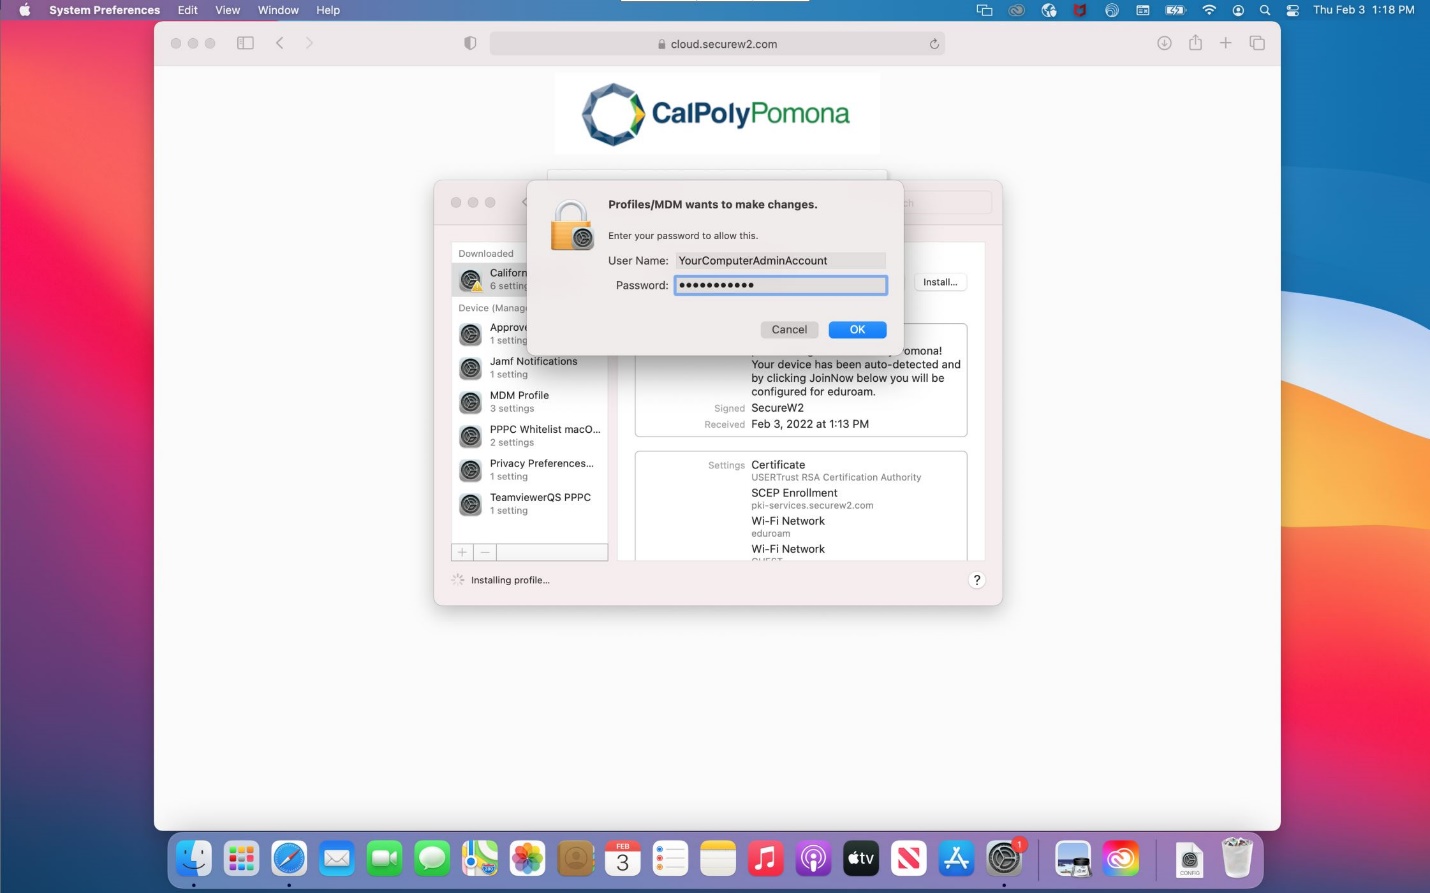The image size is (1430, 893).
Task: Select the Jamf Notifications profile
Action: point(530,368)
